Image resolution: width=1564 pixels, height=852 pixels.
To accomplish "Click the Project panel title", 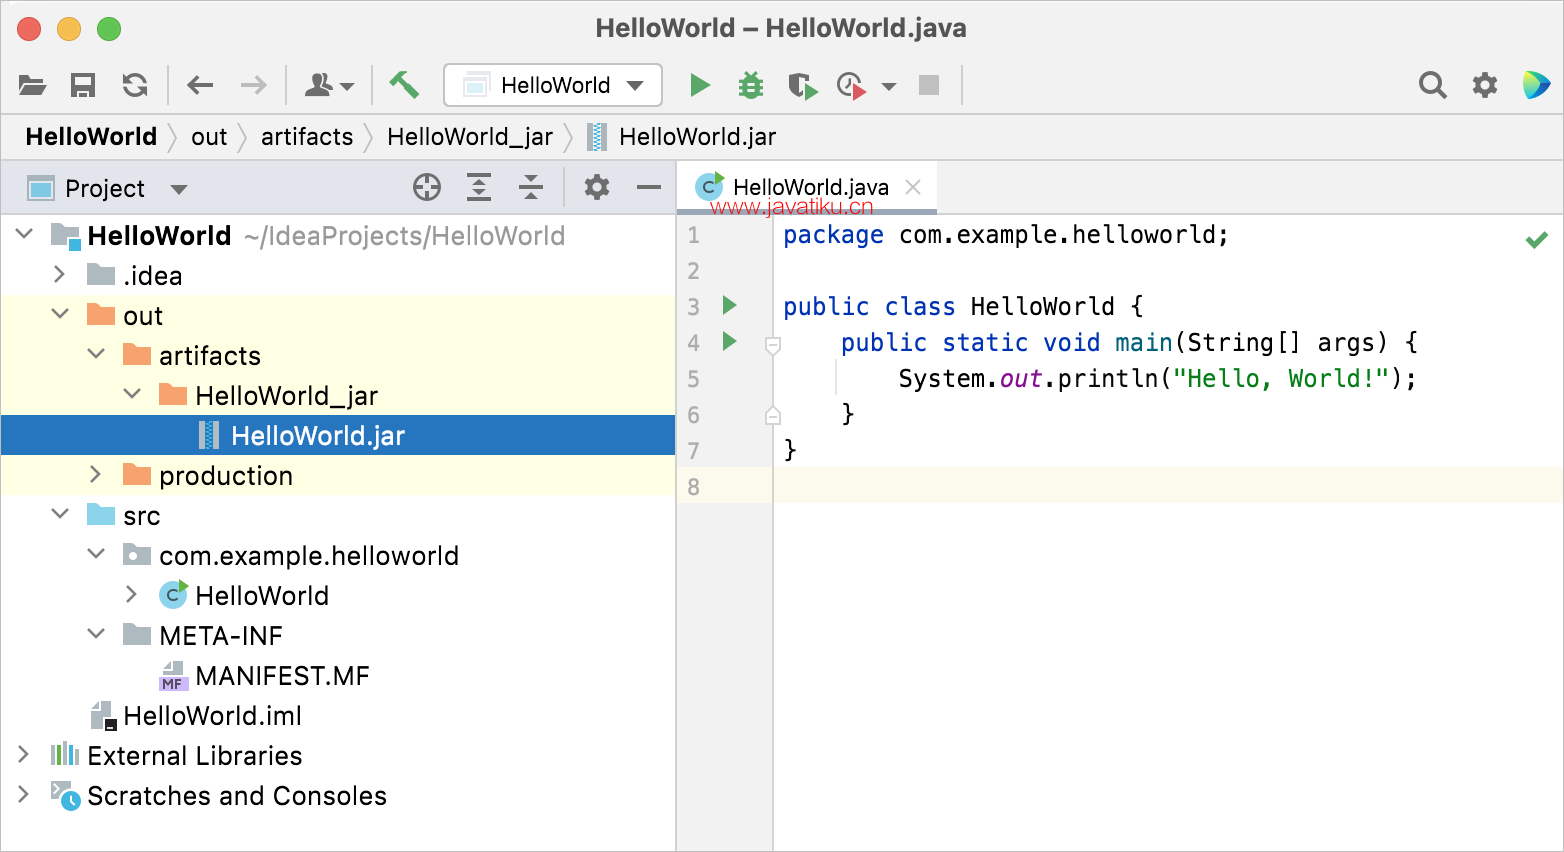I will click(x=105, y=188).
